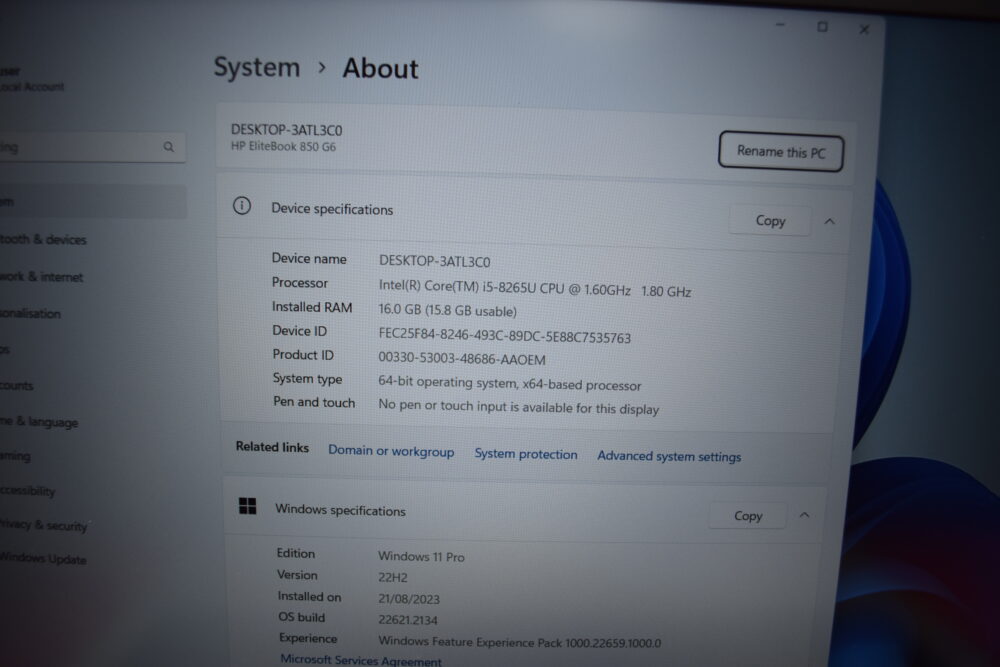This screenshot has height=667, width=1000.
Task: Click the search magnifier icon in sidebar
Action: pyautogui.click(x=168, y=147)
